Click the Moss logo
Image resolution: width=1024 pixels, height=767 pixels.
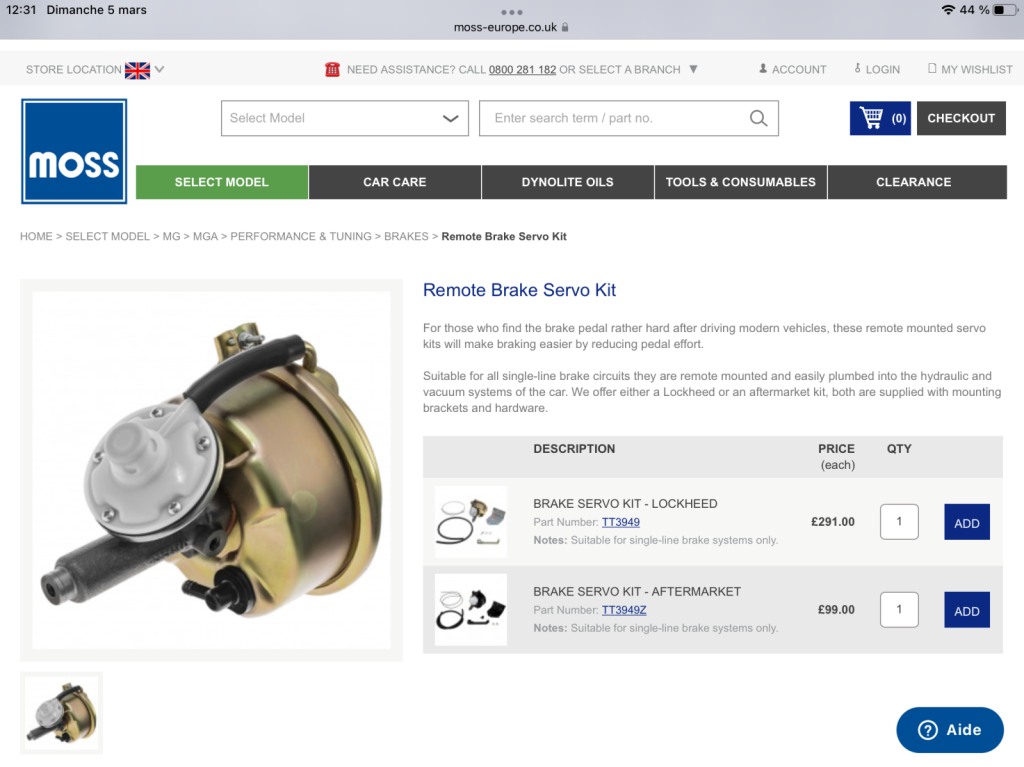(x=74, y=151)
